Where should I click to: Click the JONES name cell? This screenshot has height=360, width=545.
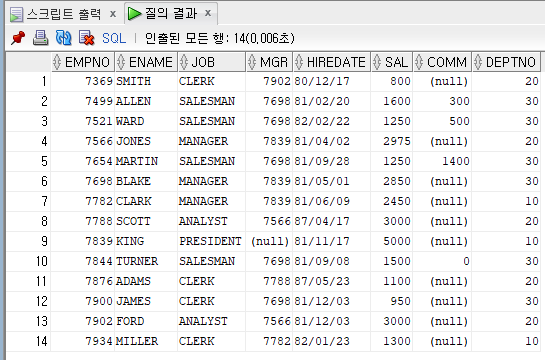click(x=146, y=141)
